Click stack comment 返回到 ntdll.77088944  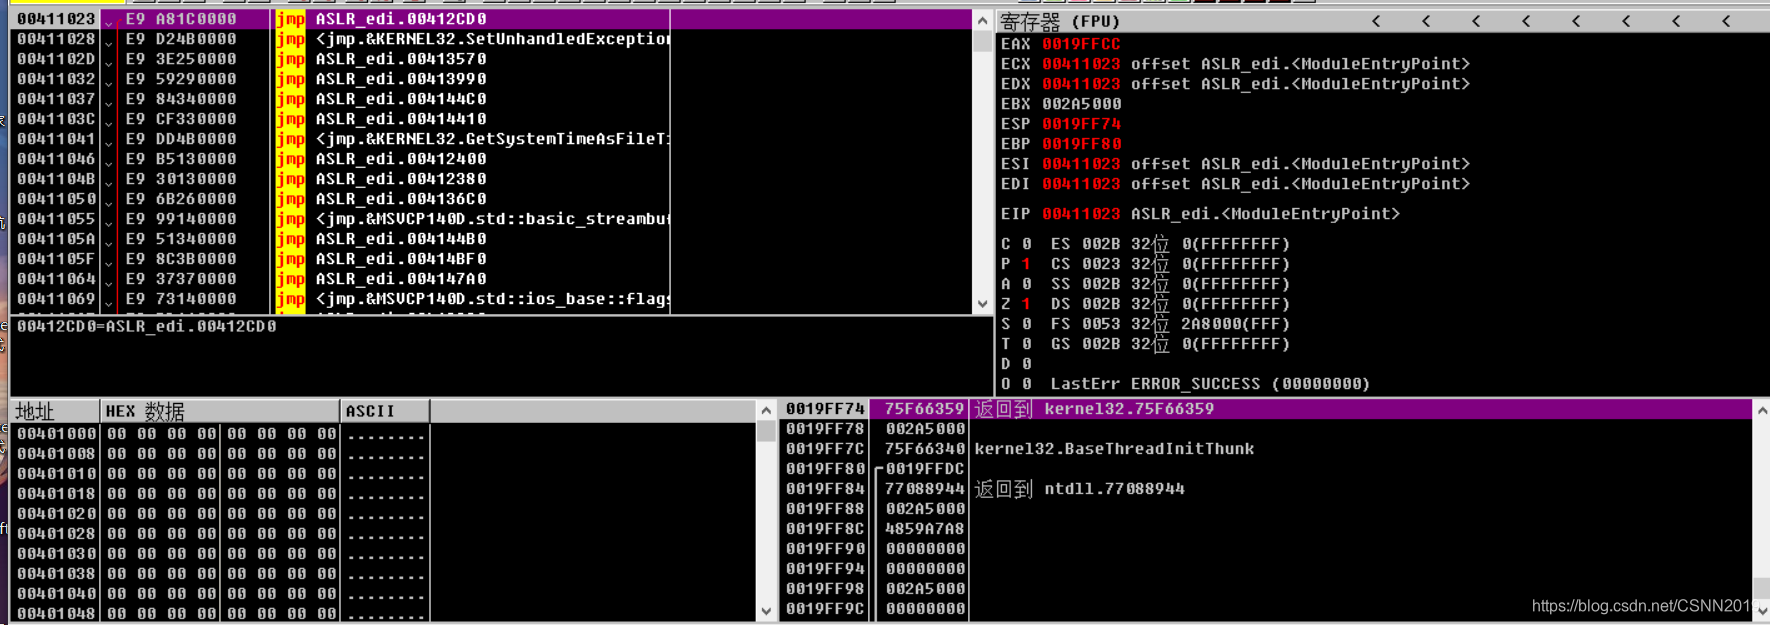click(1079, 489)
